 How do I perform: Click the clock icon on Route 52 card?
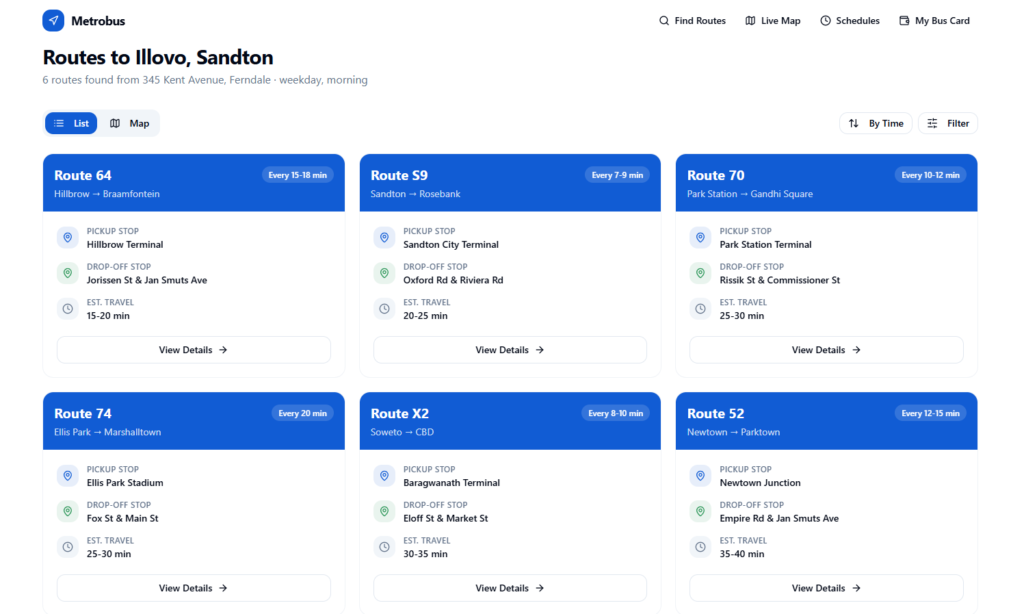701,547
